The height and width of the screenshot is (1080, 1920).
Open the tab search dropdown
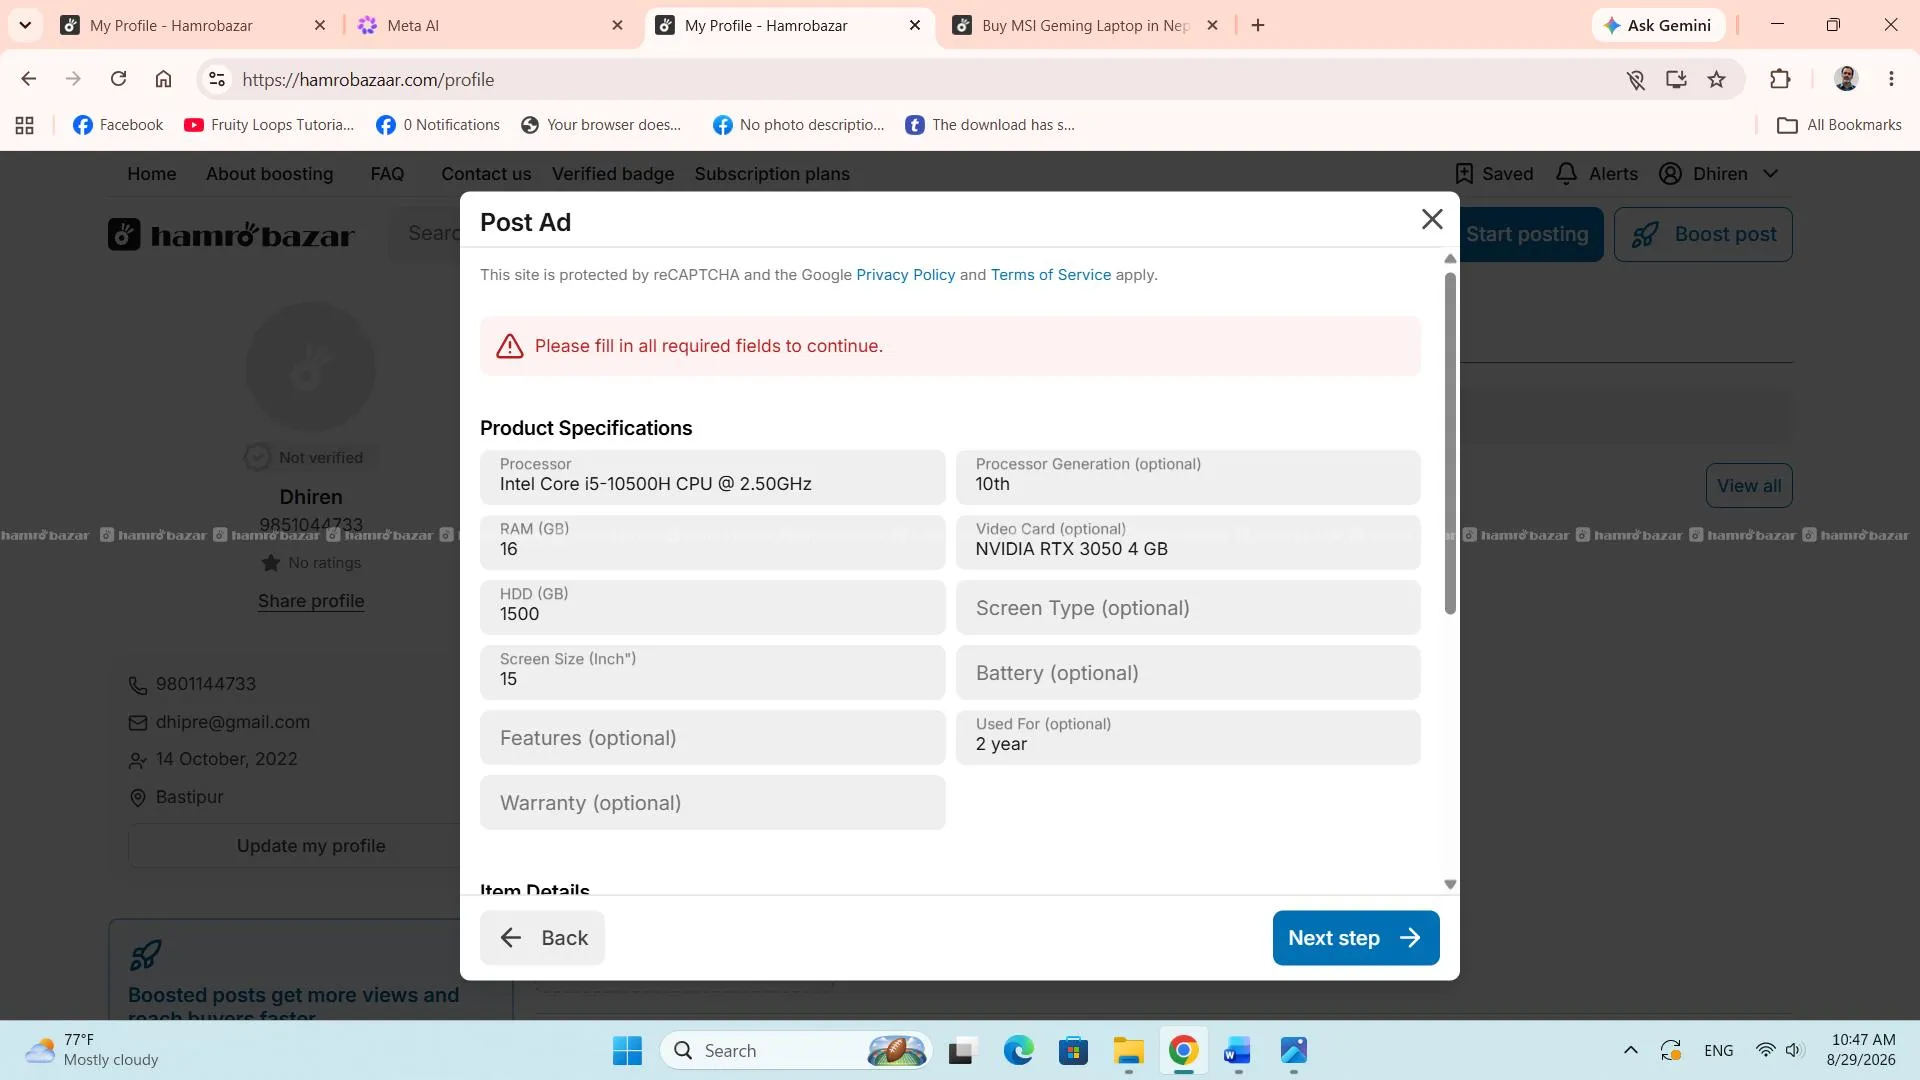coord(25,26)
